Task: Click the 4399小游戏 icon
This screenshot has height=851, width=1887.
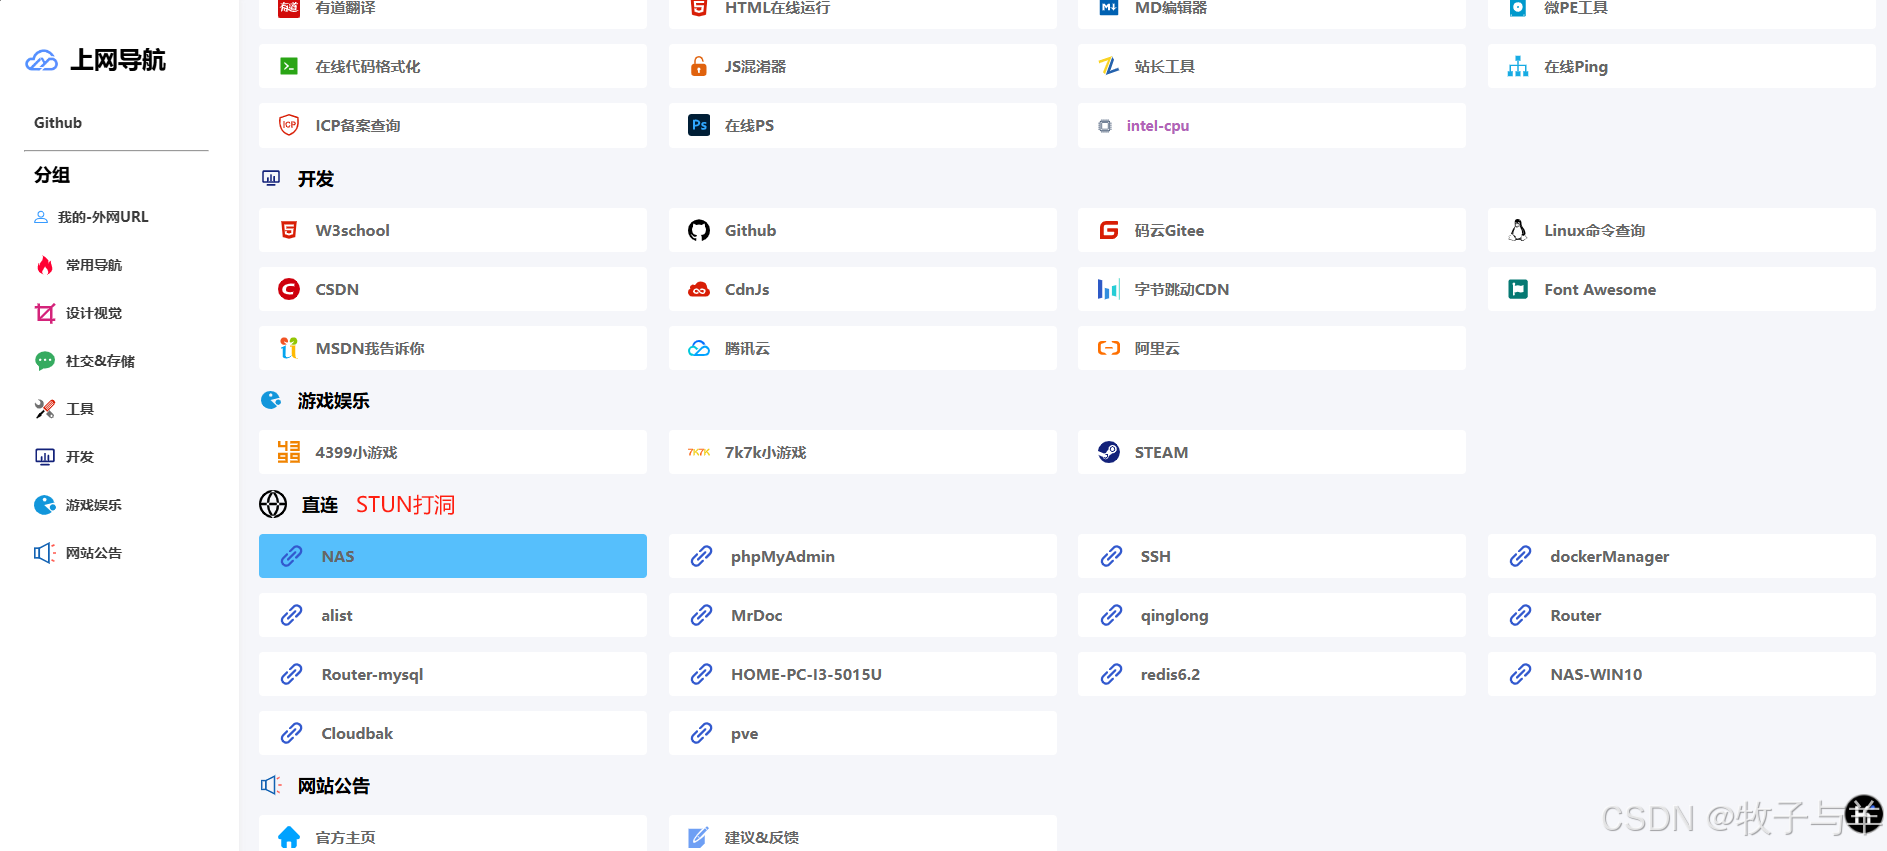Action: tap(289, 452)
